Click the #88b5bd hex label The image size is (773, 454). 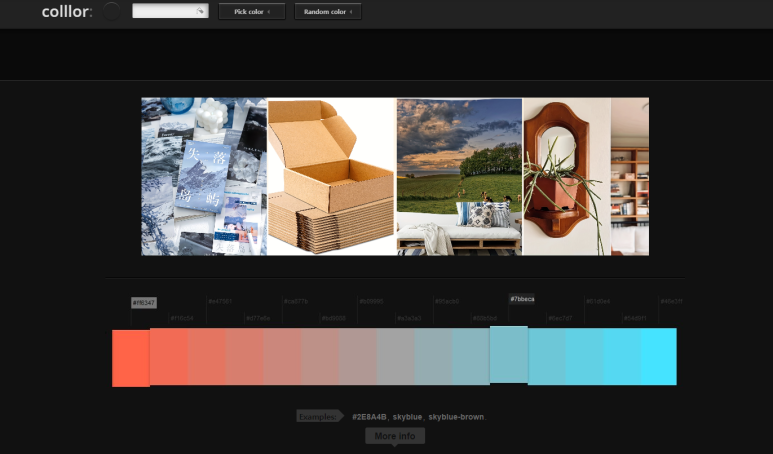click(x=485, y=318)
